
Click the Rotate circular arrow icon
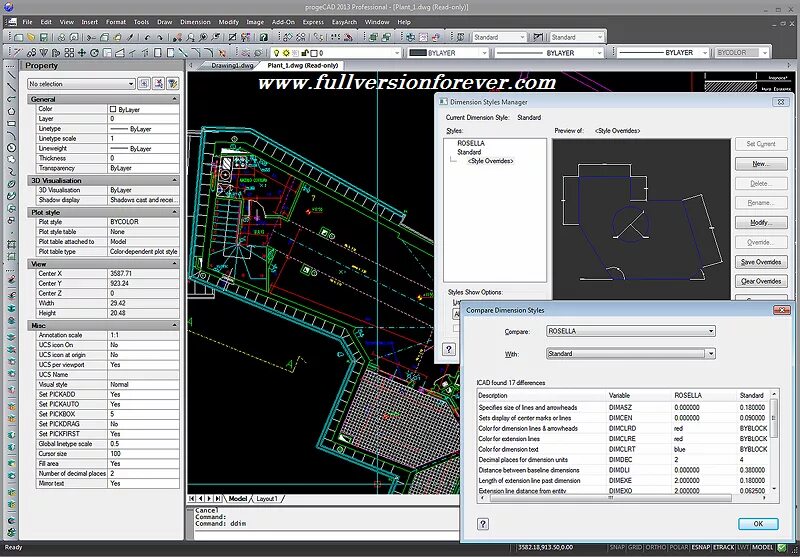coord(94,53)
